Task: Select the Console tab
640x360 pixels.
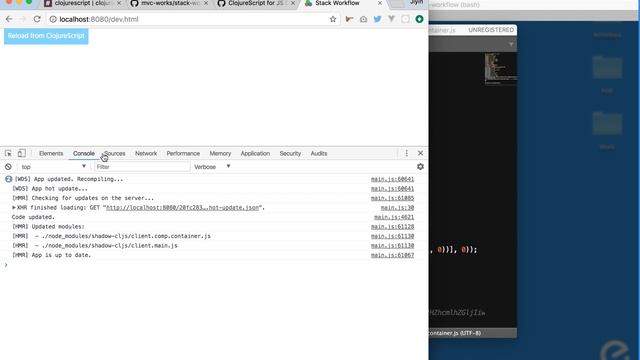Action: (x=84, y=153)
